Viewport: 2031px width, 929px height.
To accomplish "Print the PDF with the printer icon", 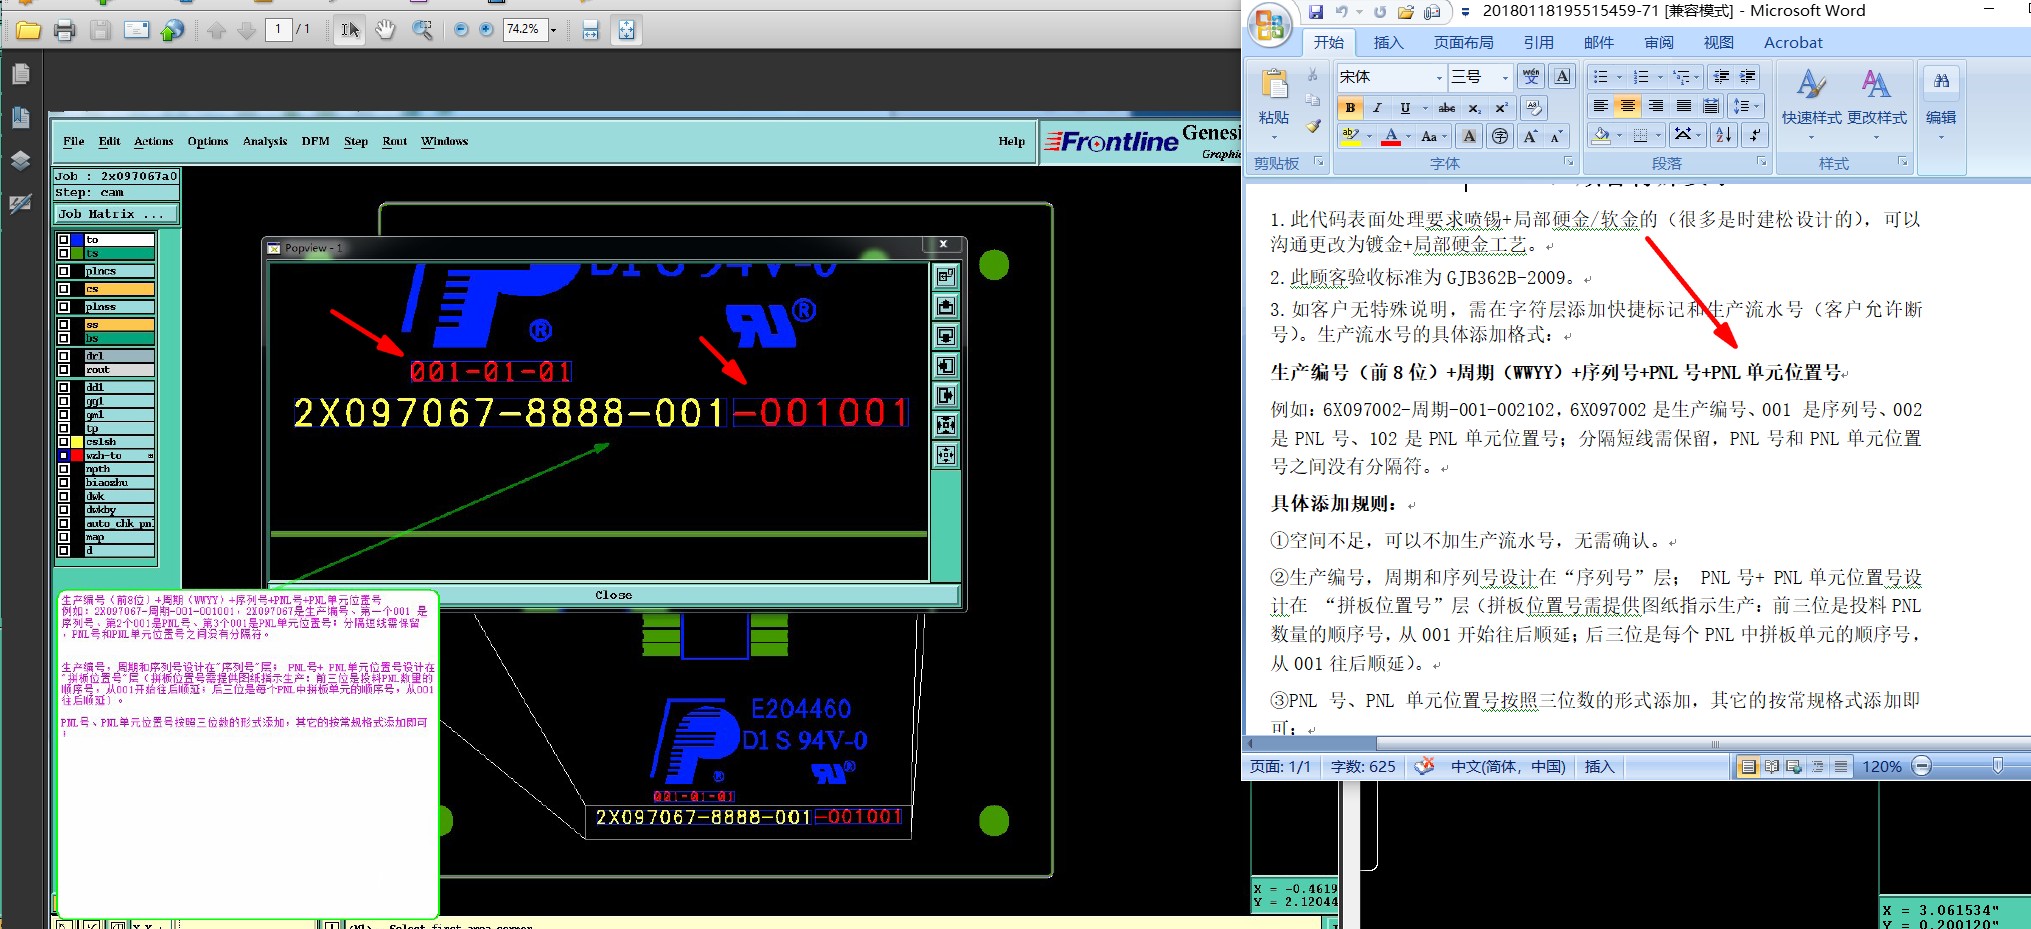I will (65, 30).
